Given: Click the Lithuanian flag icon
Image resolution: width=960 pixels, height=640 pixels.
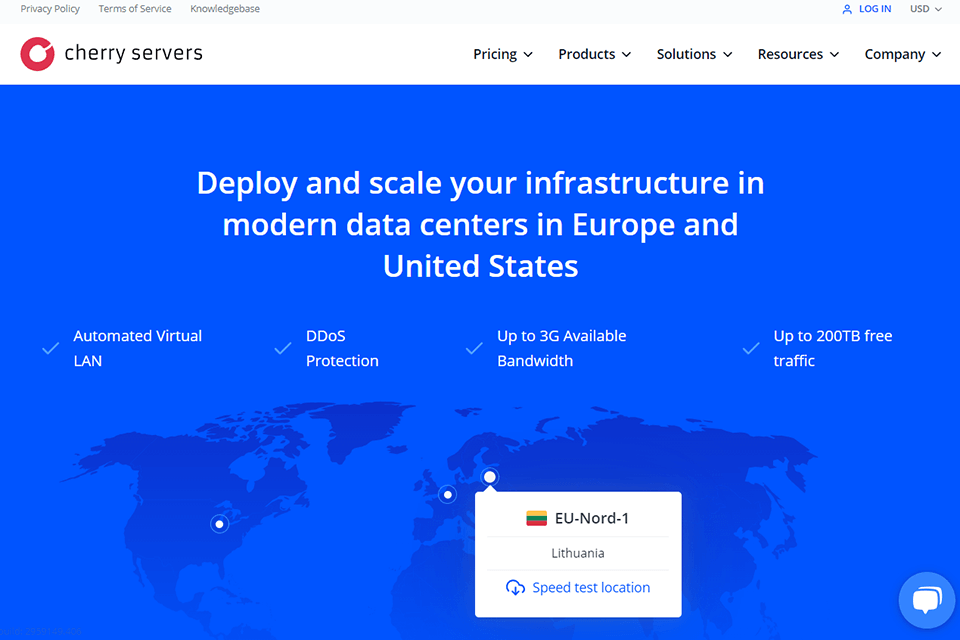Looking at the screenshot, I should [x=536, y=518].
